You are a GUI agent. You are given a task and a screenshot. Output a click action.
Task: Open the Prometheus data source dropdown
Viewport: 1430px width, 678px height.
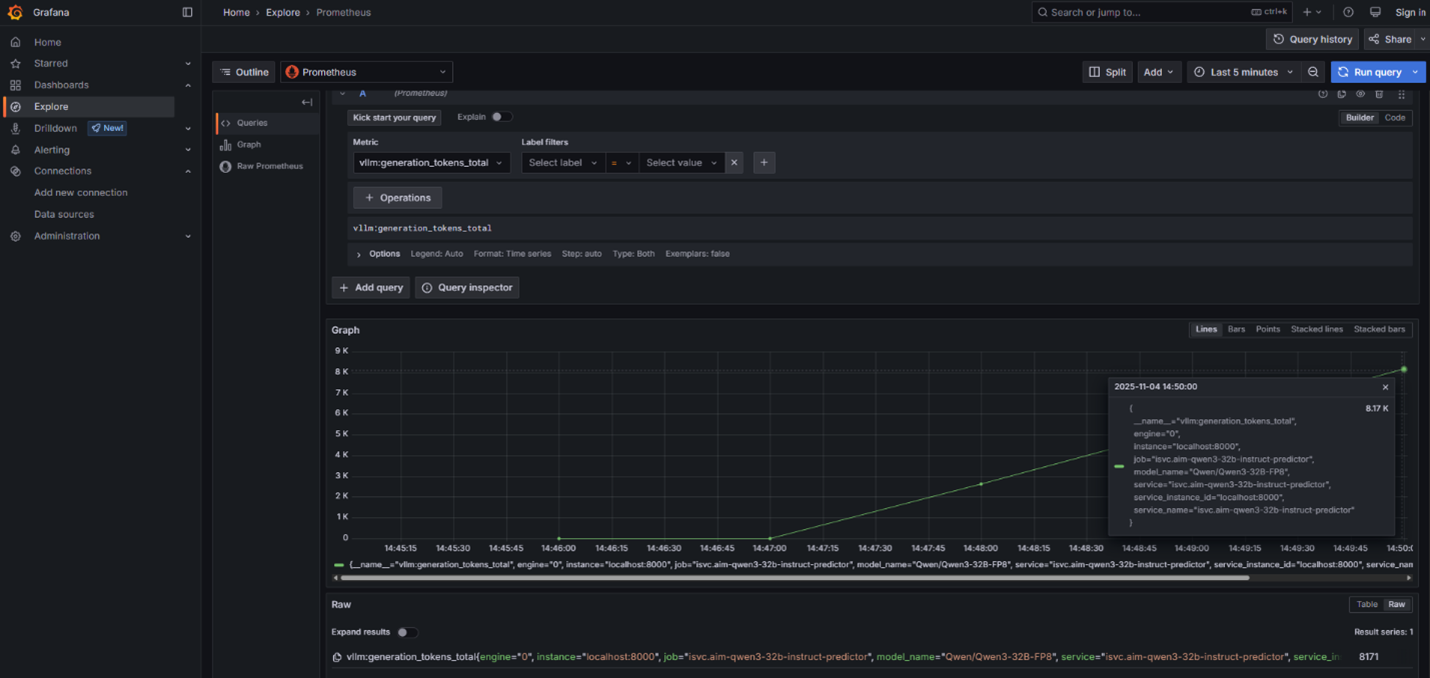click(x=365, y=71)
